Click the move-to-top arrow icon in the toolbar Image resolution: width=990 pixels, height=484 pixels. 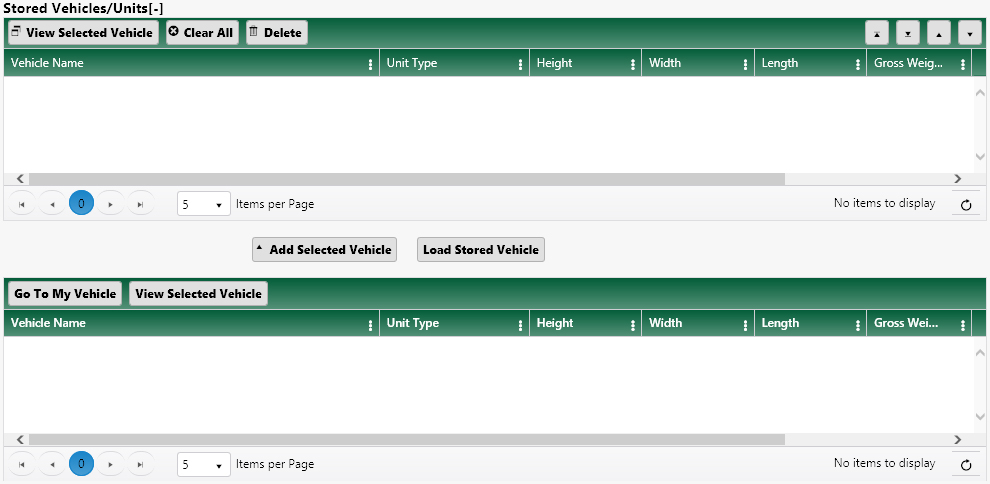coord(877,33)
